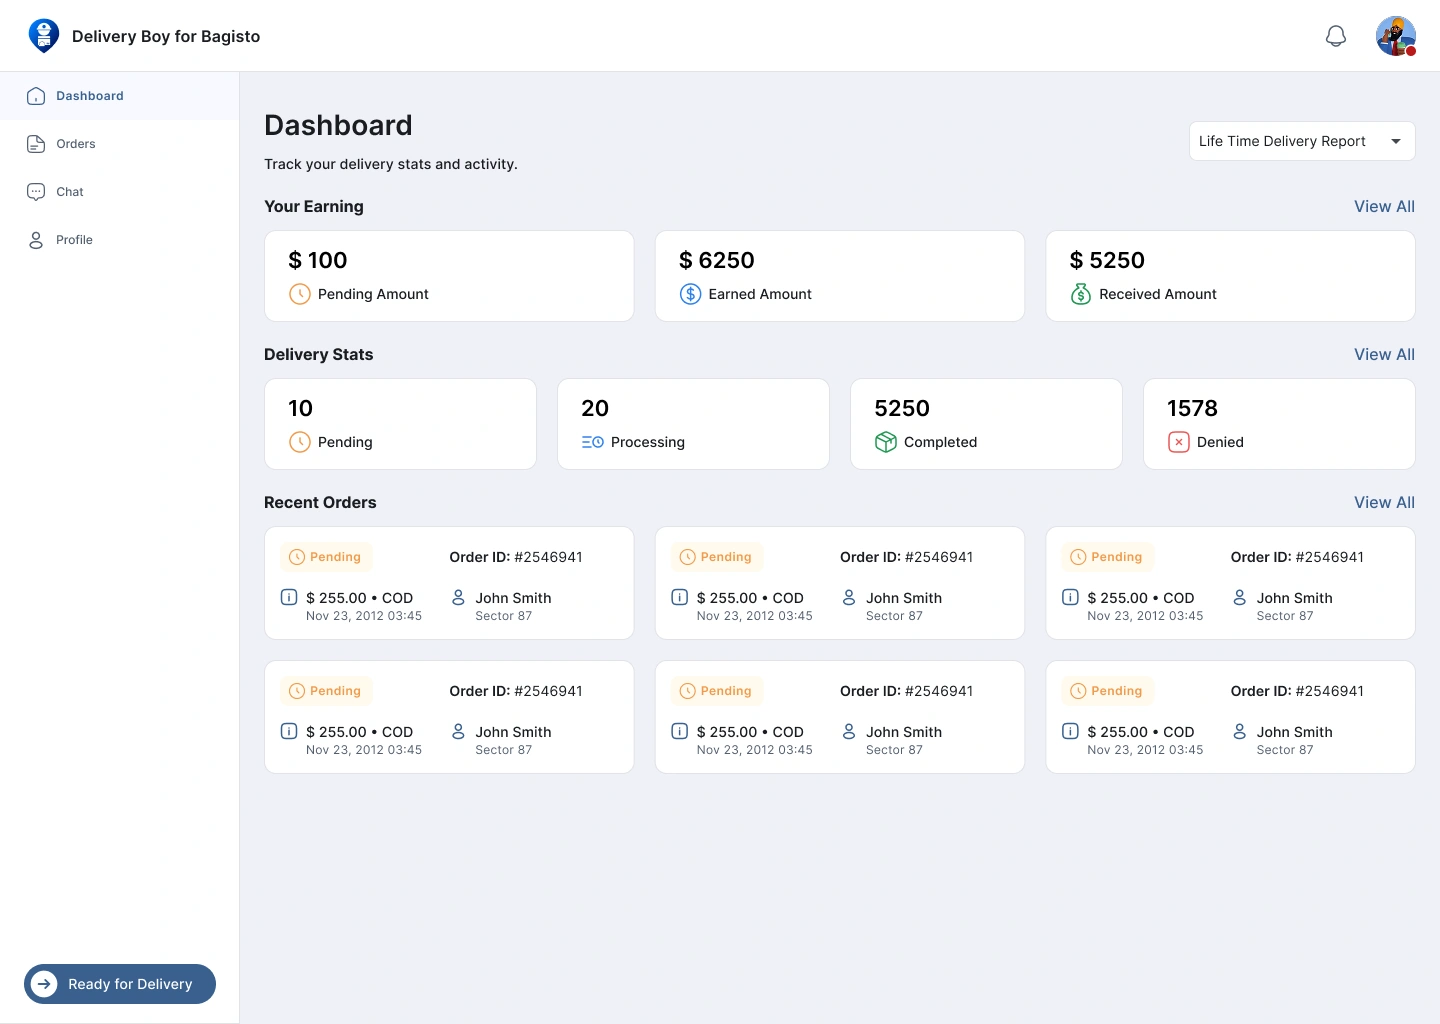The height and width of the screenshot is (1024, 1440).
Task: Click the Denied label
Action: 1220,442
